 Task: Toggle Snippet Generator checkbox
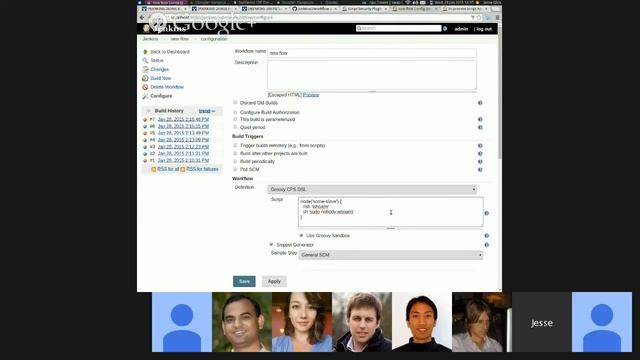271,244
